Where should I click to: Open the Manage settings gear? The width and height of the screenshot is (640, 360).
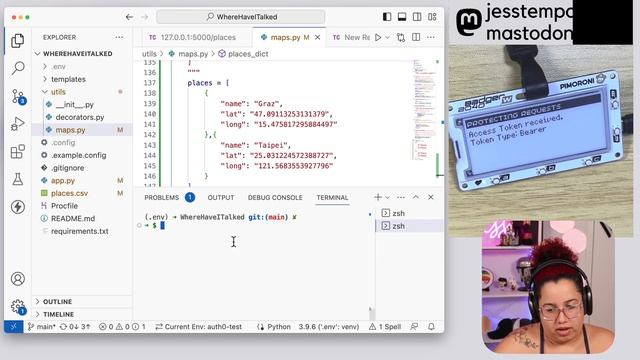(x=18, y=307)
